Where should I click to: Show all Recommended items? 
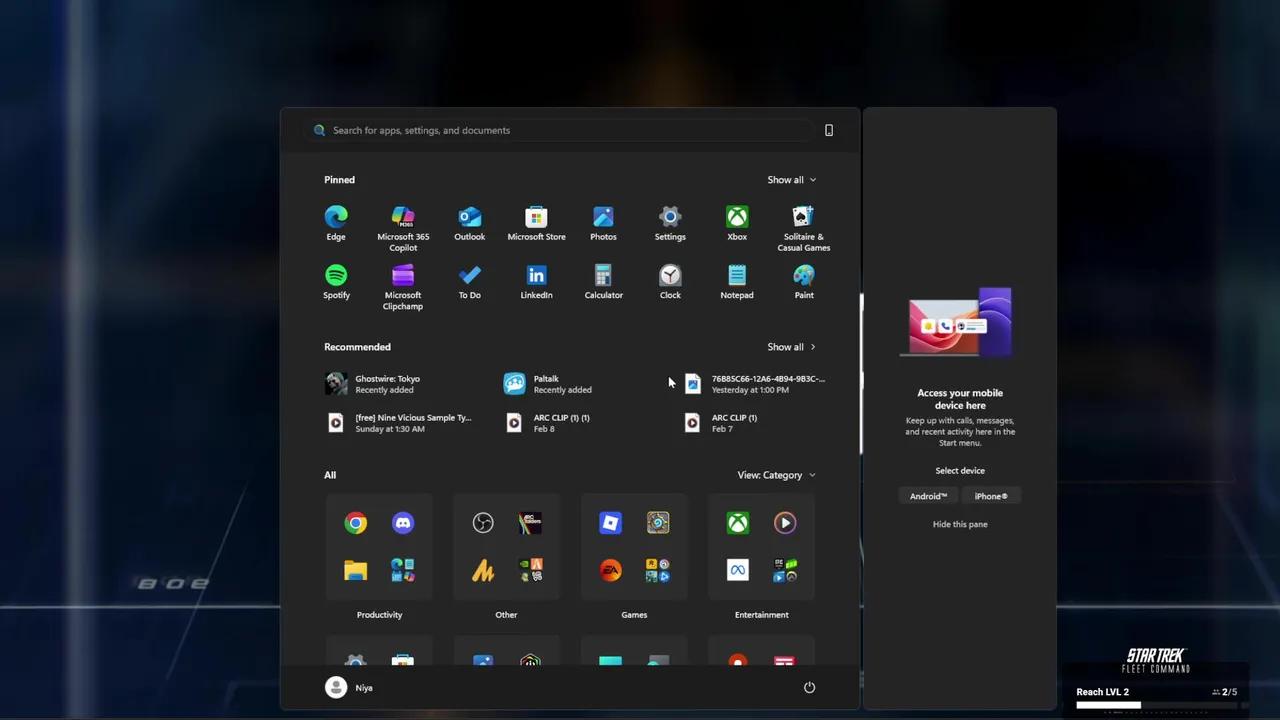[792, 347]
